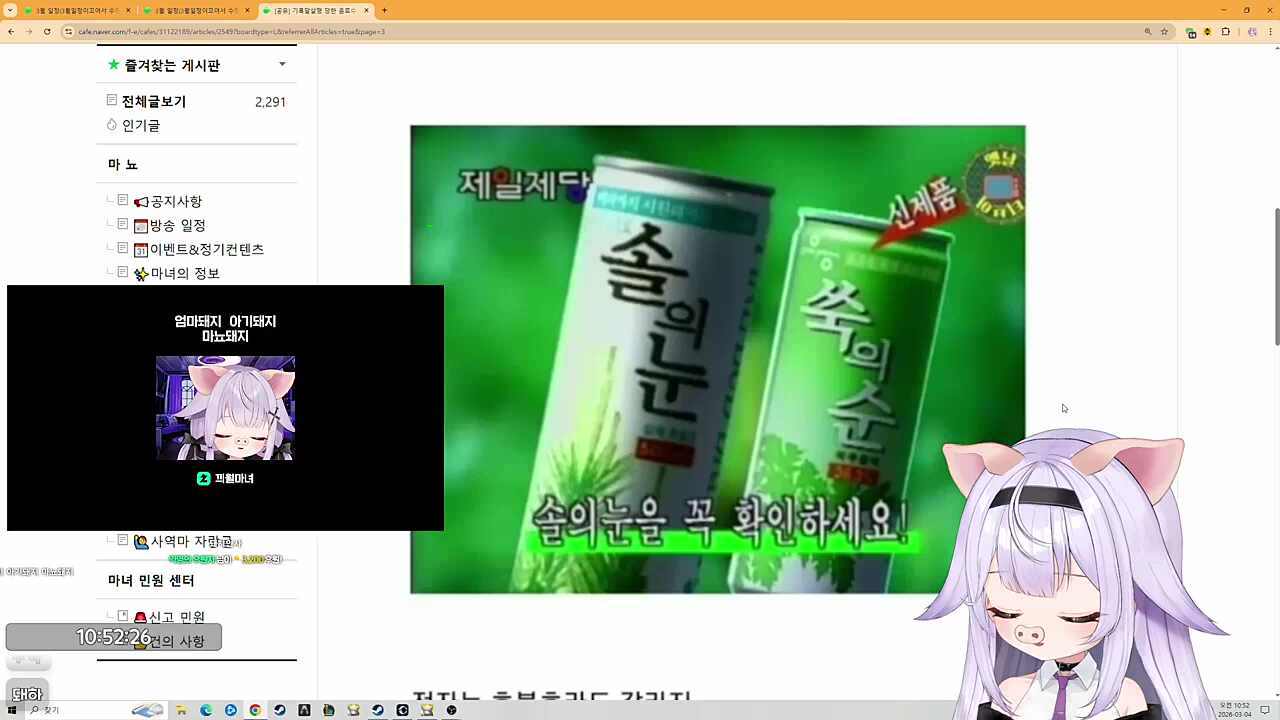Open the Chrome three-dot menu
Viewport: 1280px width, 720px height.
coord(1268,32)
